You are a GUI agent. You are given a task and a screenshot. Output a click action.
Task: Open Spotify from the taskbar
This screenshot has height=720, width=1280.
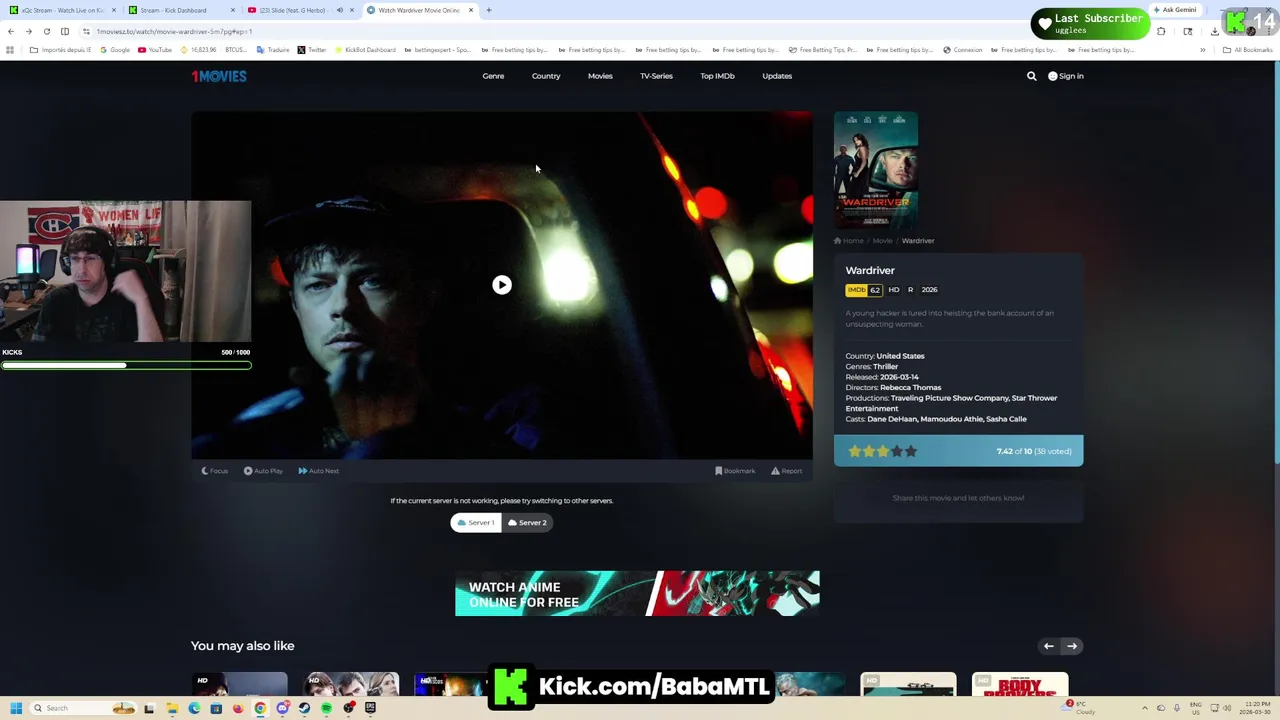coord(326,708)
